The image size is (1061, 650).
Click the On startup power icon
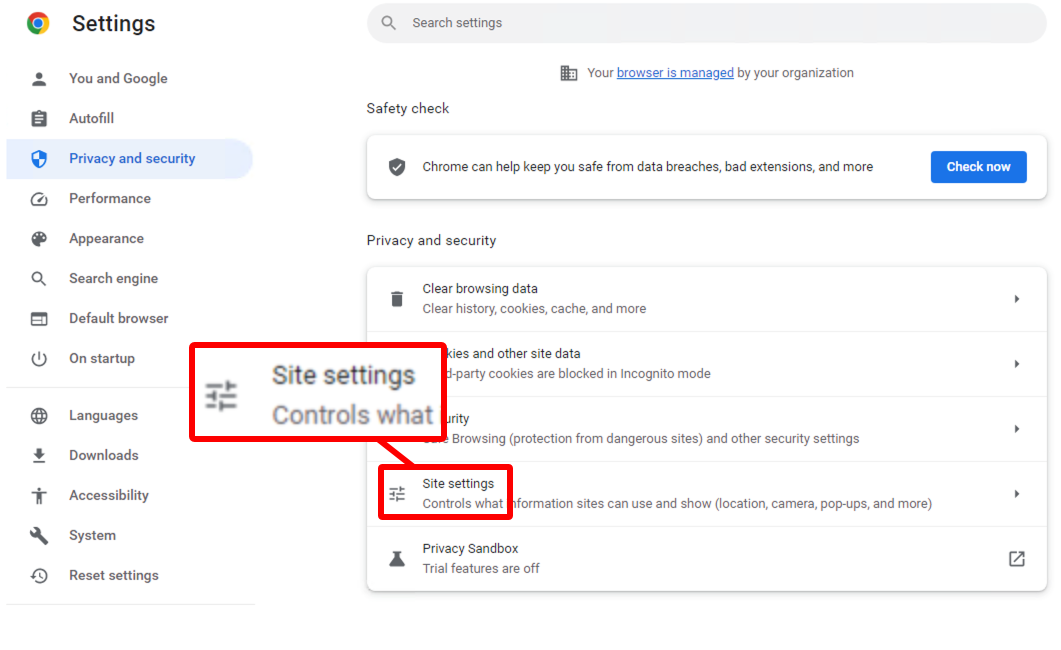[x=37, y=358]
